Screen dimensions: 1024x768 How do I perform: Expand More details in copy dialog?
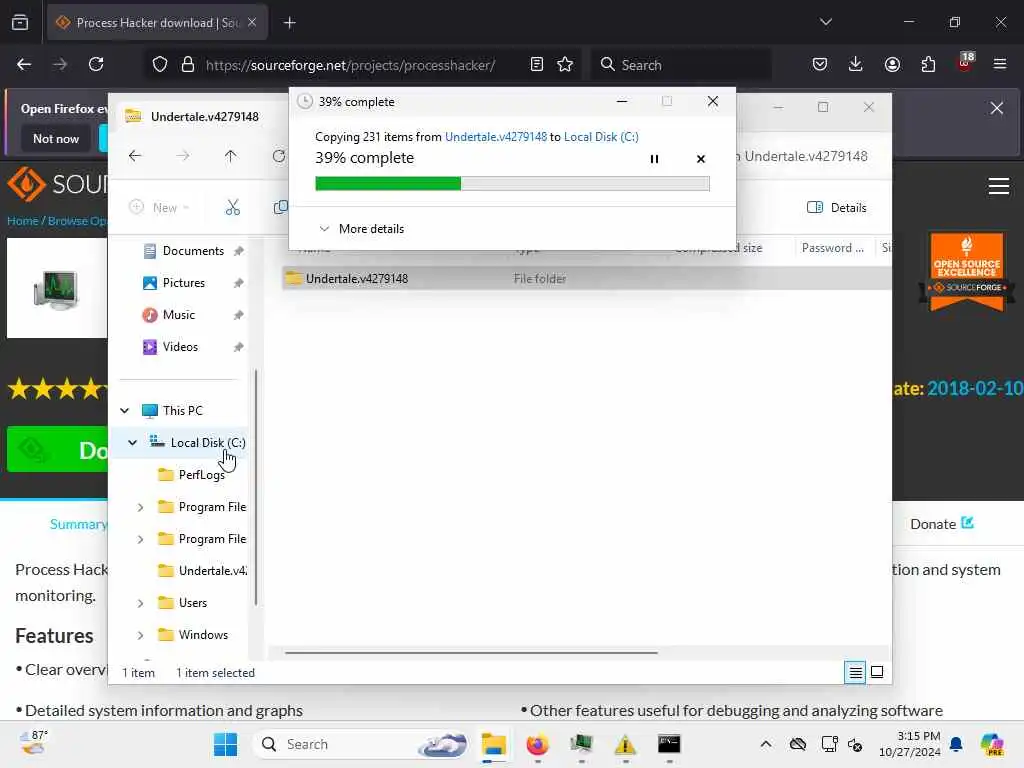pyautogui.click(x=361, y=229)
